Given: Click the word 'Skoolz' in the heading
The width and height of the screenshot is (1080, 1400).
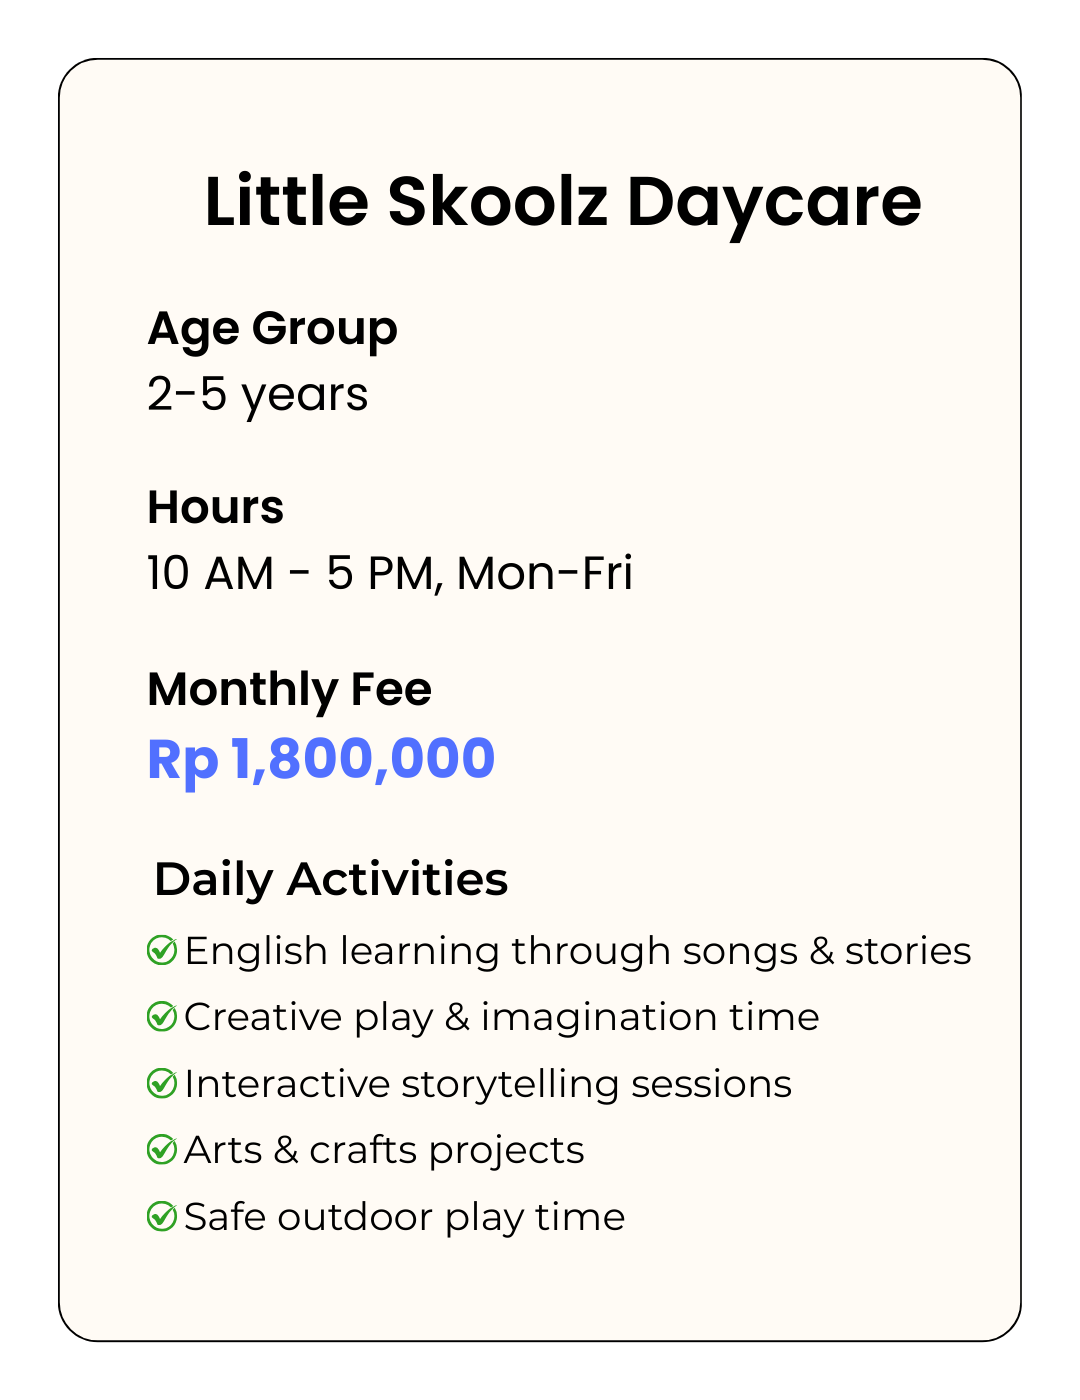Looking at the screenshot, I should click(497, 201).
